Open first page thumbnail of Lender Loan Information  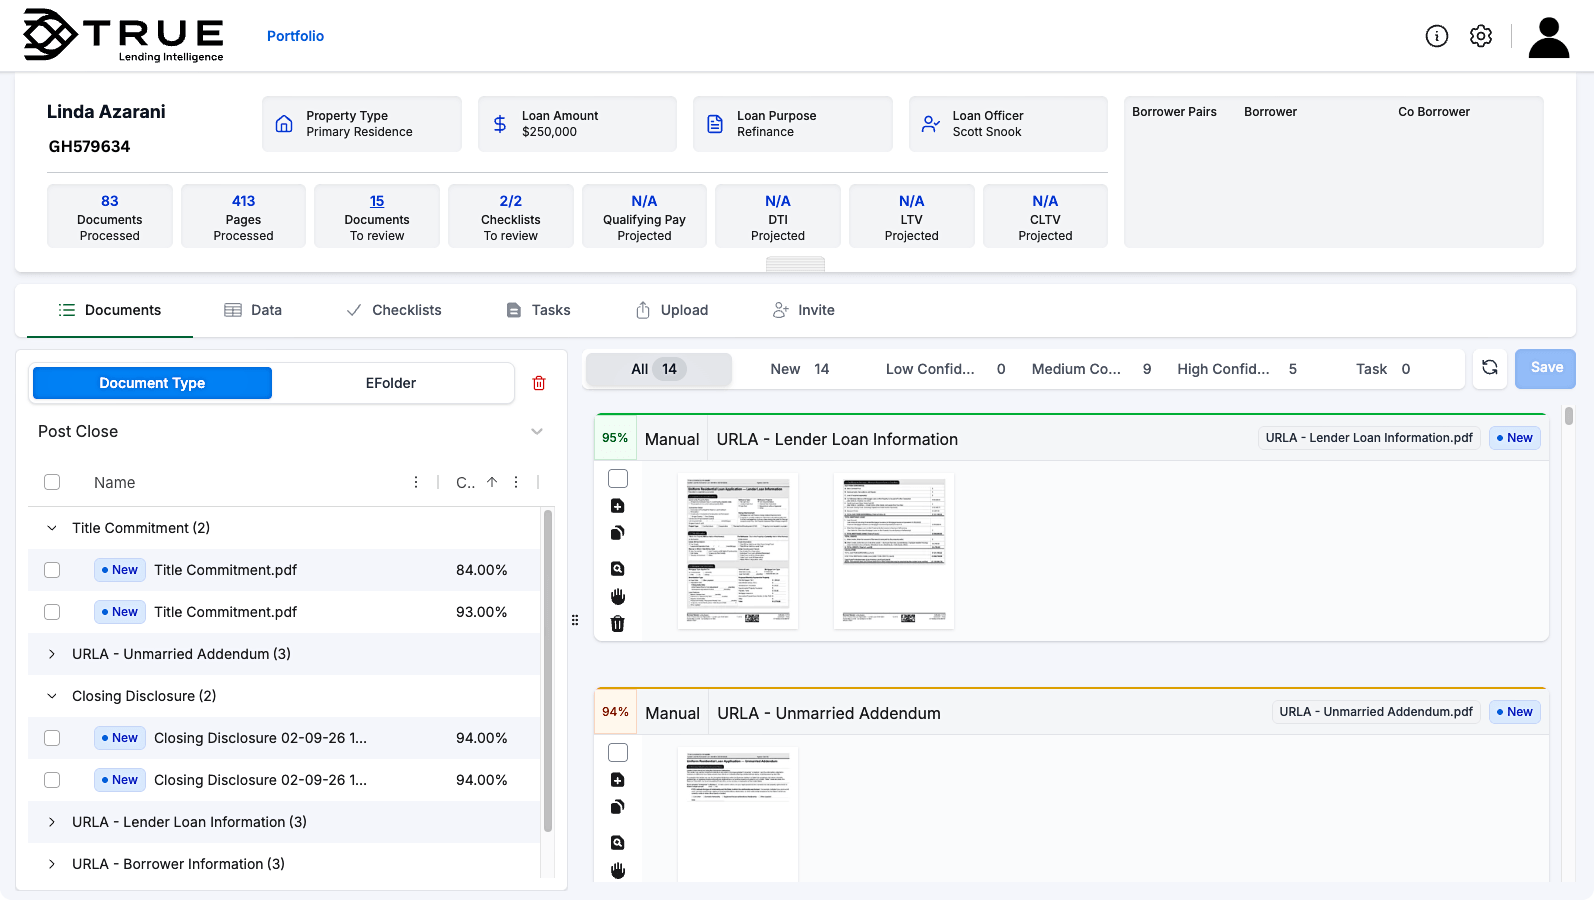pos(738,551)
